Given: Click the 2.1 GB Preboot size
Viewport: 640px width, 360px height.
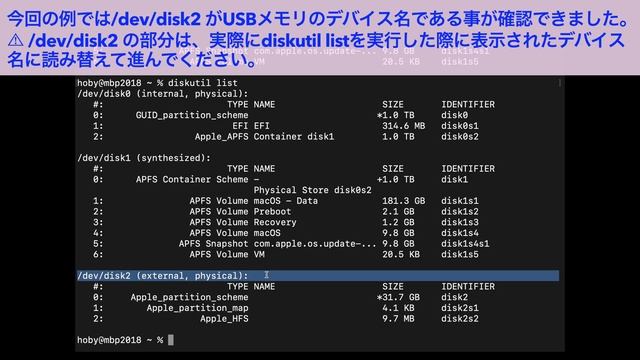Looking at the screenshot, I should (x=398, y=211).
